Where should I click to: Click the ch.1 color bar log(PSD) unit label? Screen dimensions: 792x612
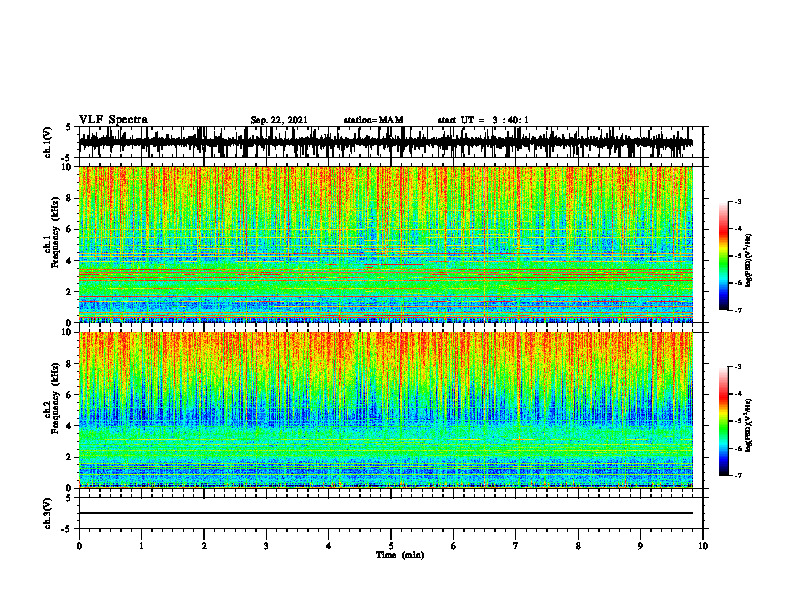pyautogui.click(x=749, y=261)
